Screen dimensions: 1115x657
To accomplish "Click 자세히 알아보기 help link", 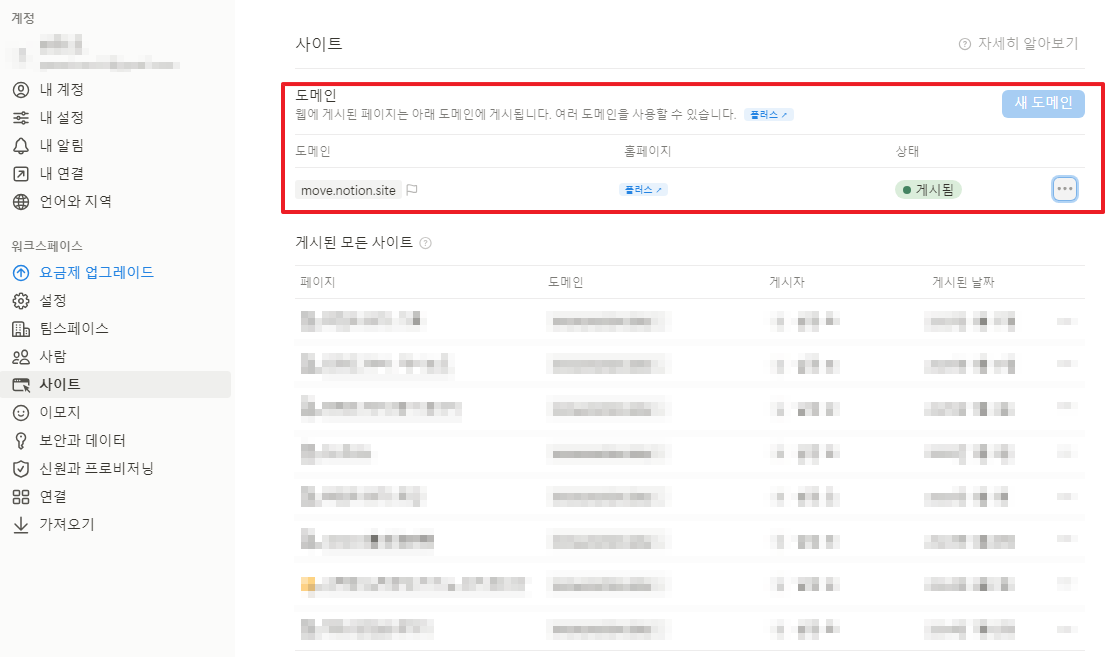I will pyautogui.click(x=1028, y=43).
